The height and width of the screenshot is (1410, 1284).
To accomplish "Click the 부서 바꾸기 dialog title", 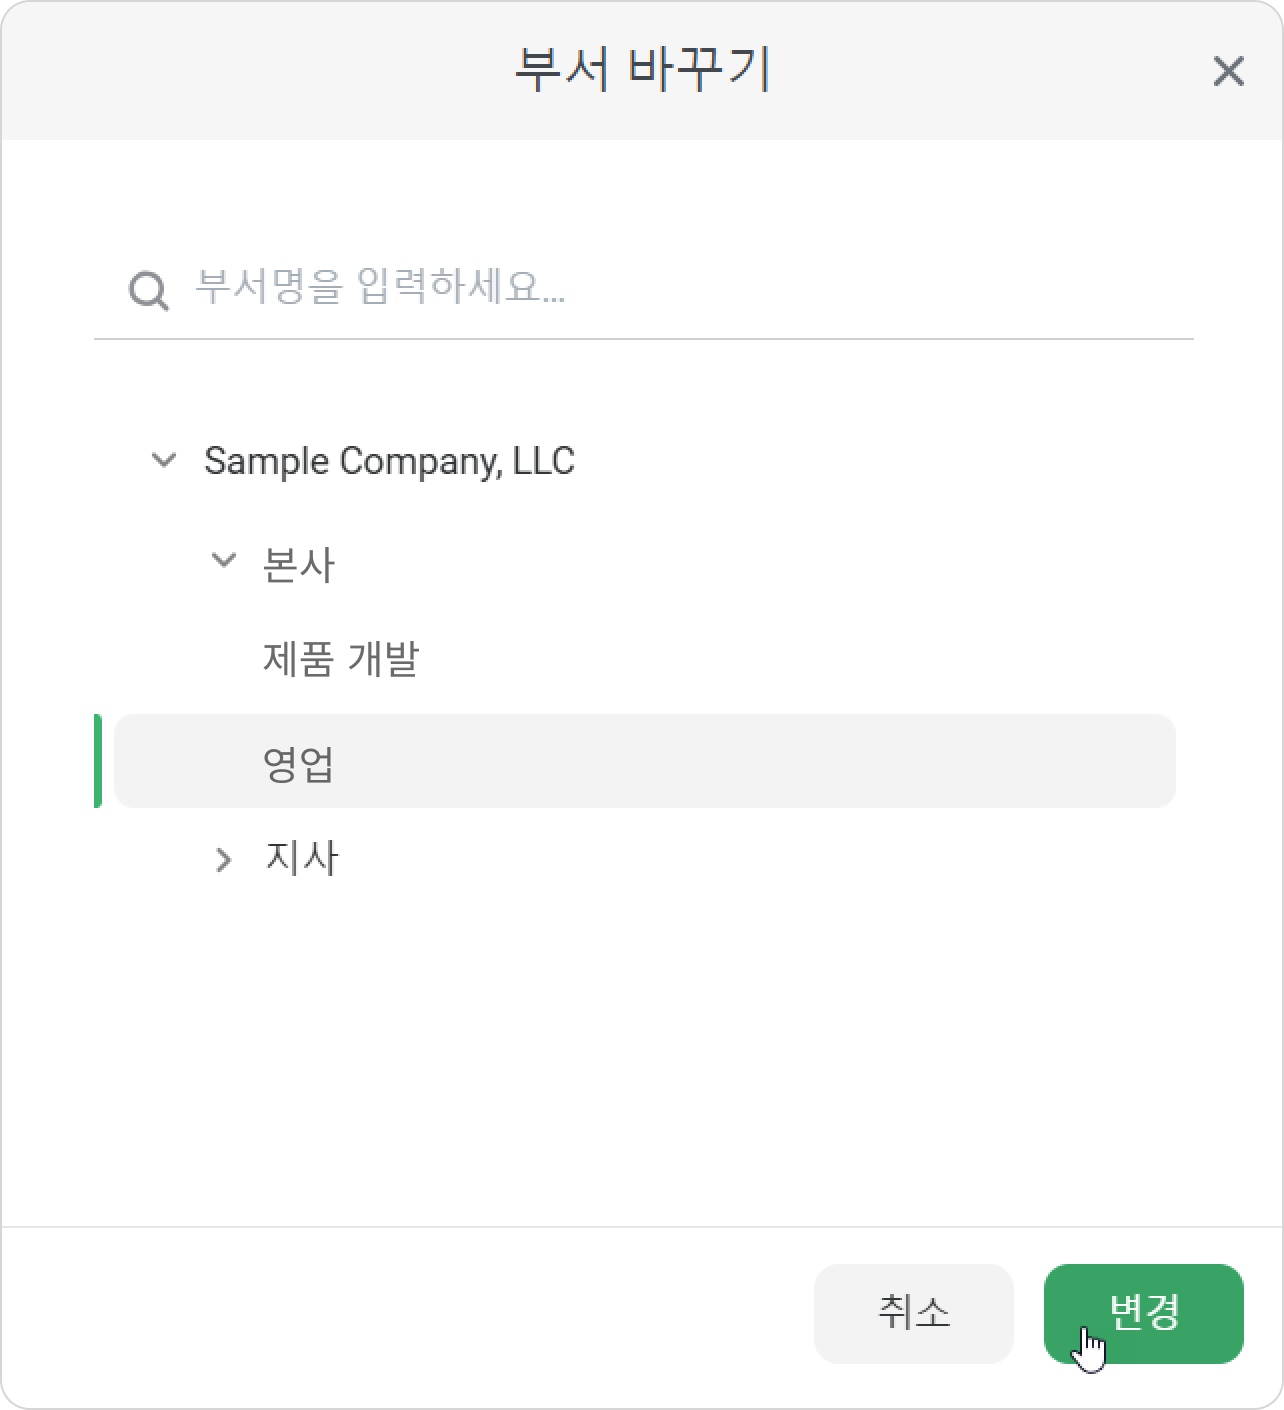I will click(x=642, y=70).
